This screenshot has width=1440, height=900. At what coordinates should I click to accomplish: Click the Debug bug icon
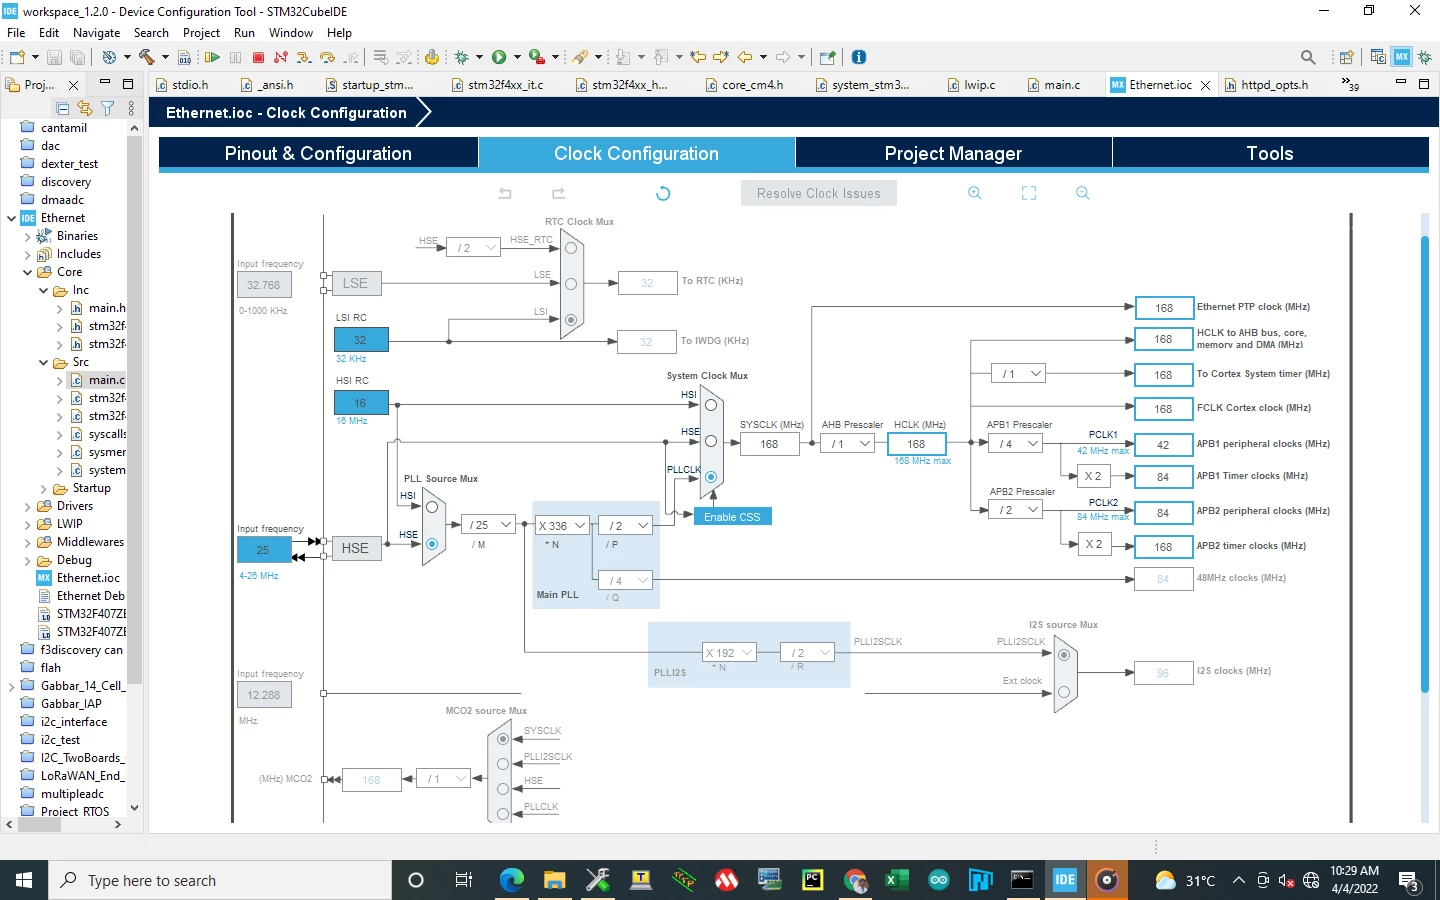coord(462,58)
